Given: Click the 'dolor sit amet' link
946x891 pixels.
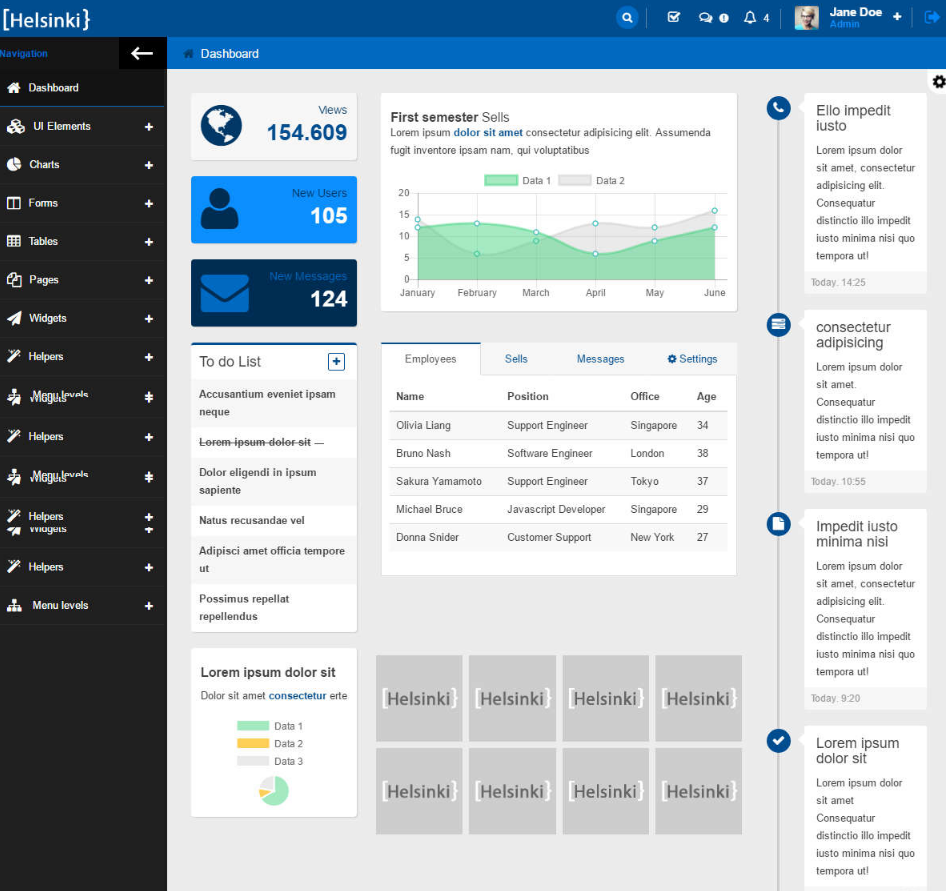Looking at the screenshot, I should click(x=488, y=133).
